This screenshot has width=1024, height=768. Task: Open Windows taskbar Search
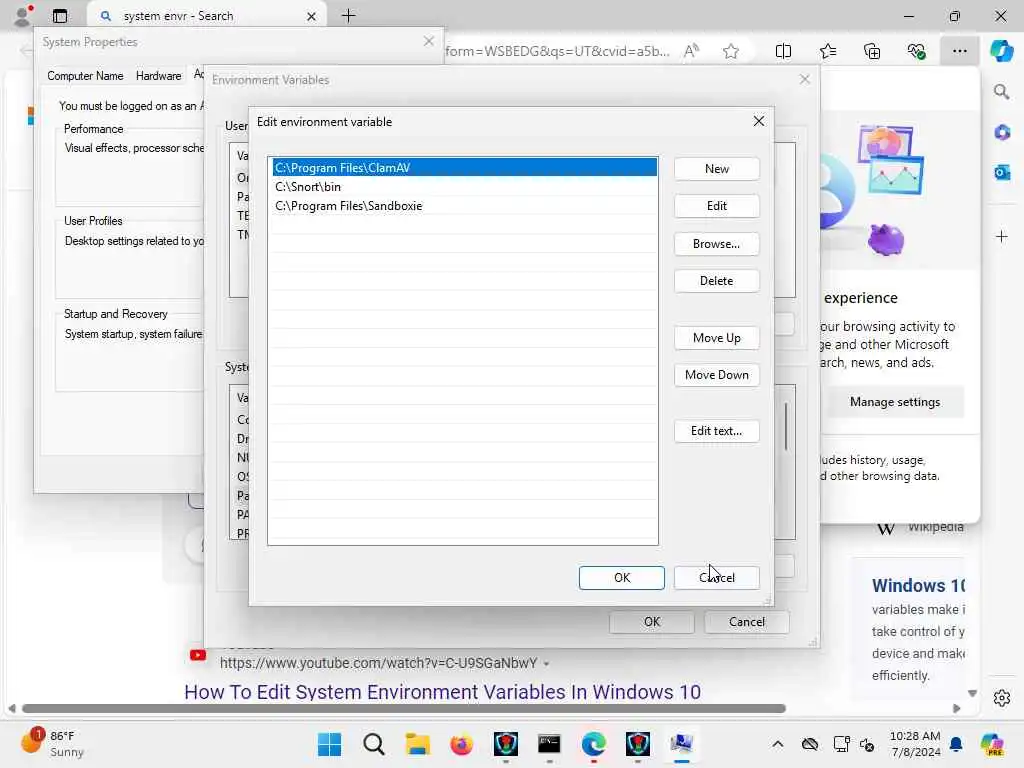point(374,744)
